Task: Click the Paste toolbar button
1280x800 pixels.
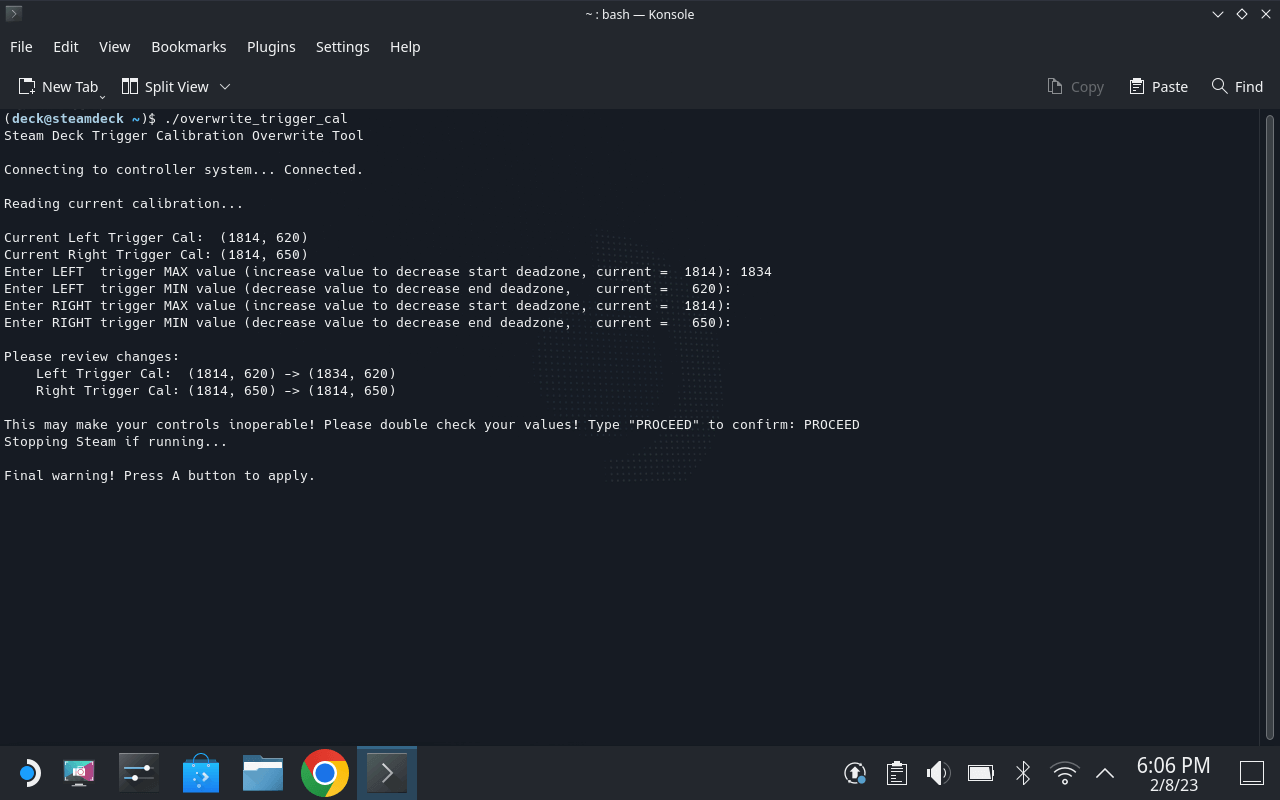Action: [1158, 87]
